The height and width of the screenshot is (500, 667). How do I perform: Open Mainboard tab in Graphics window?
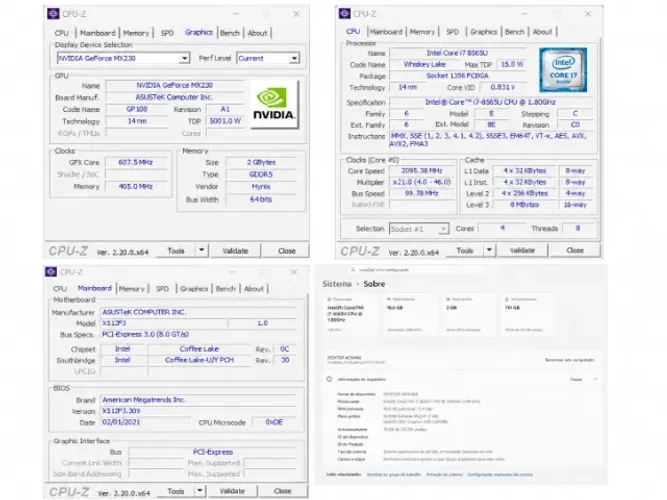(x=98, y=33)
